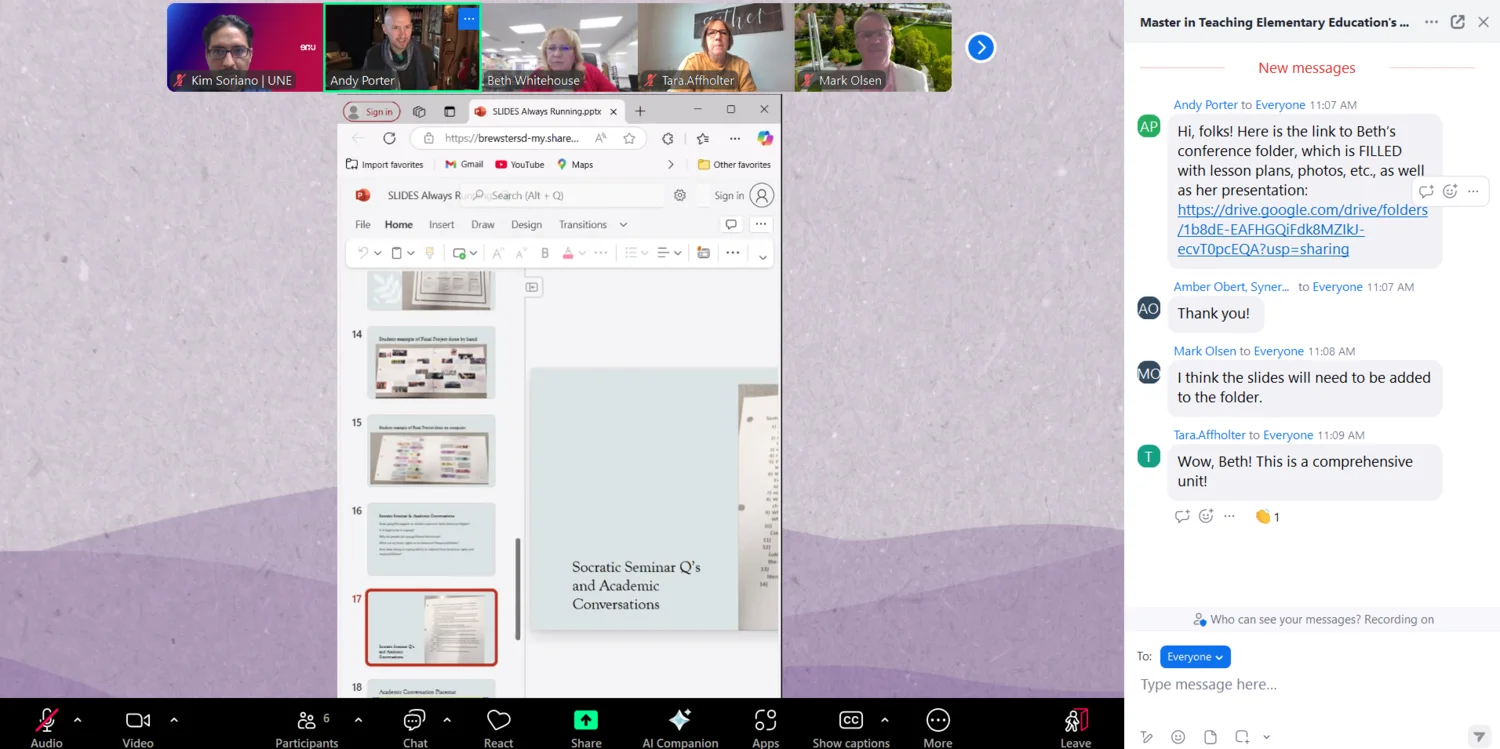Toggle the camera with Video button
This screenshot has height=749, width=1500.
click(138, 721)
